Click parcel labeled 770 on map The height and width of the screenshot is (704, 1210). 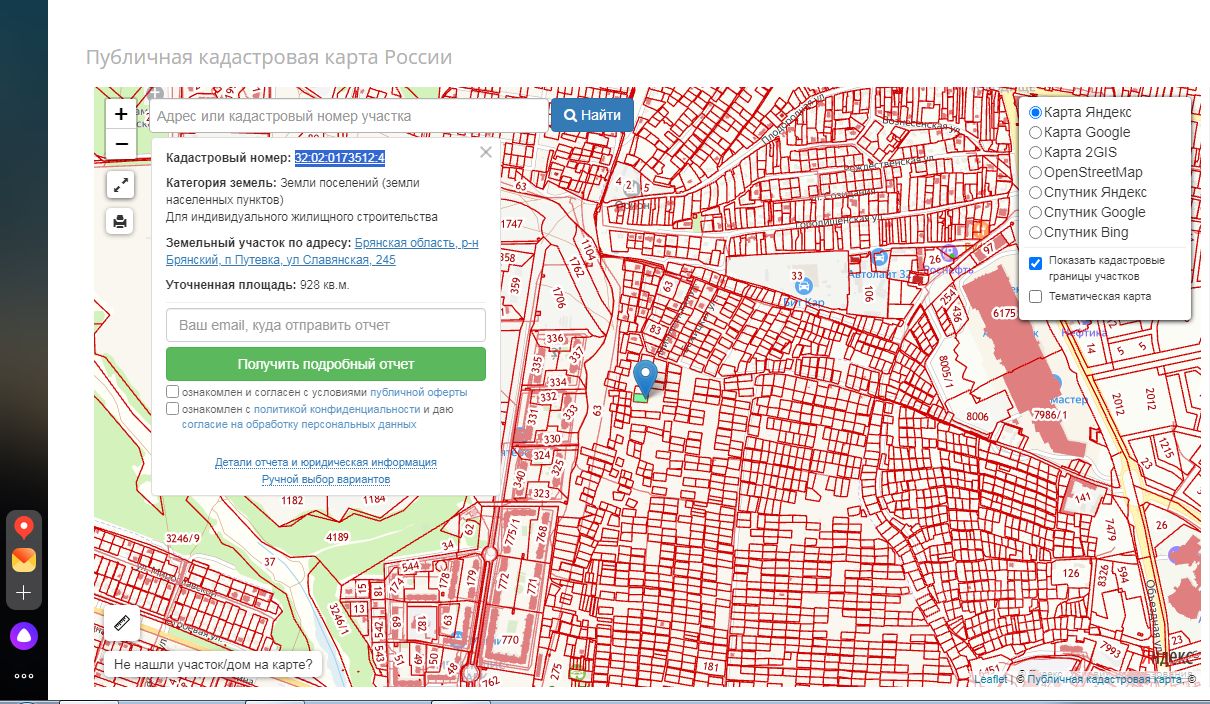coord(509,640)
